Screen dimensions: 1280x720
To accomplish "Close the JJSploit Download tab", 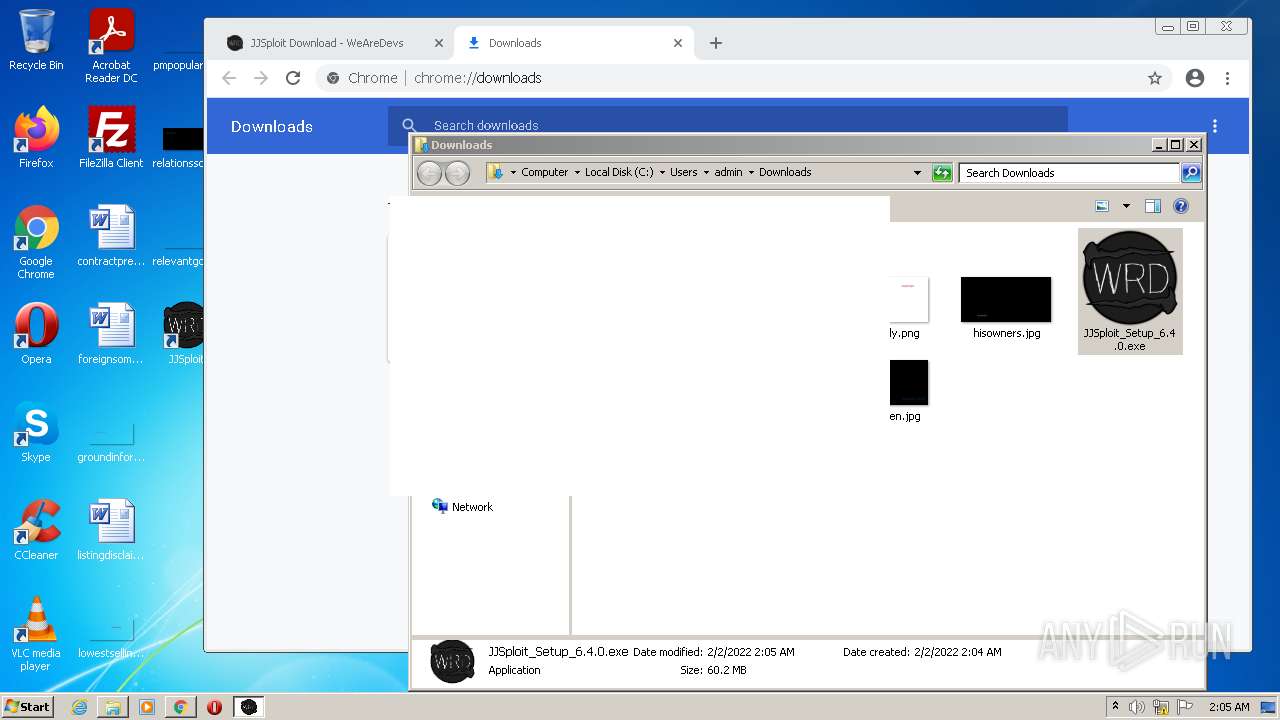I will [x=438, y=43].
